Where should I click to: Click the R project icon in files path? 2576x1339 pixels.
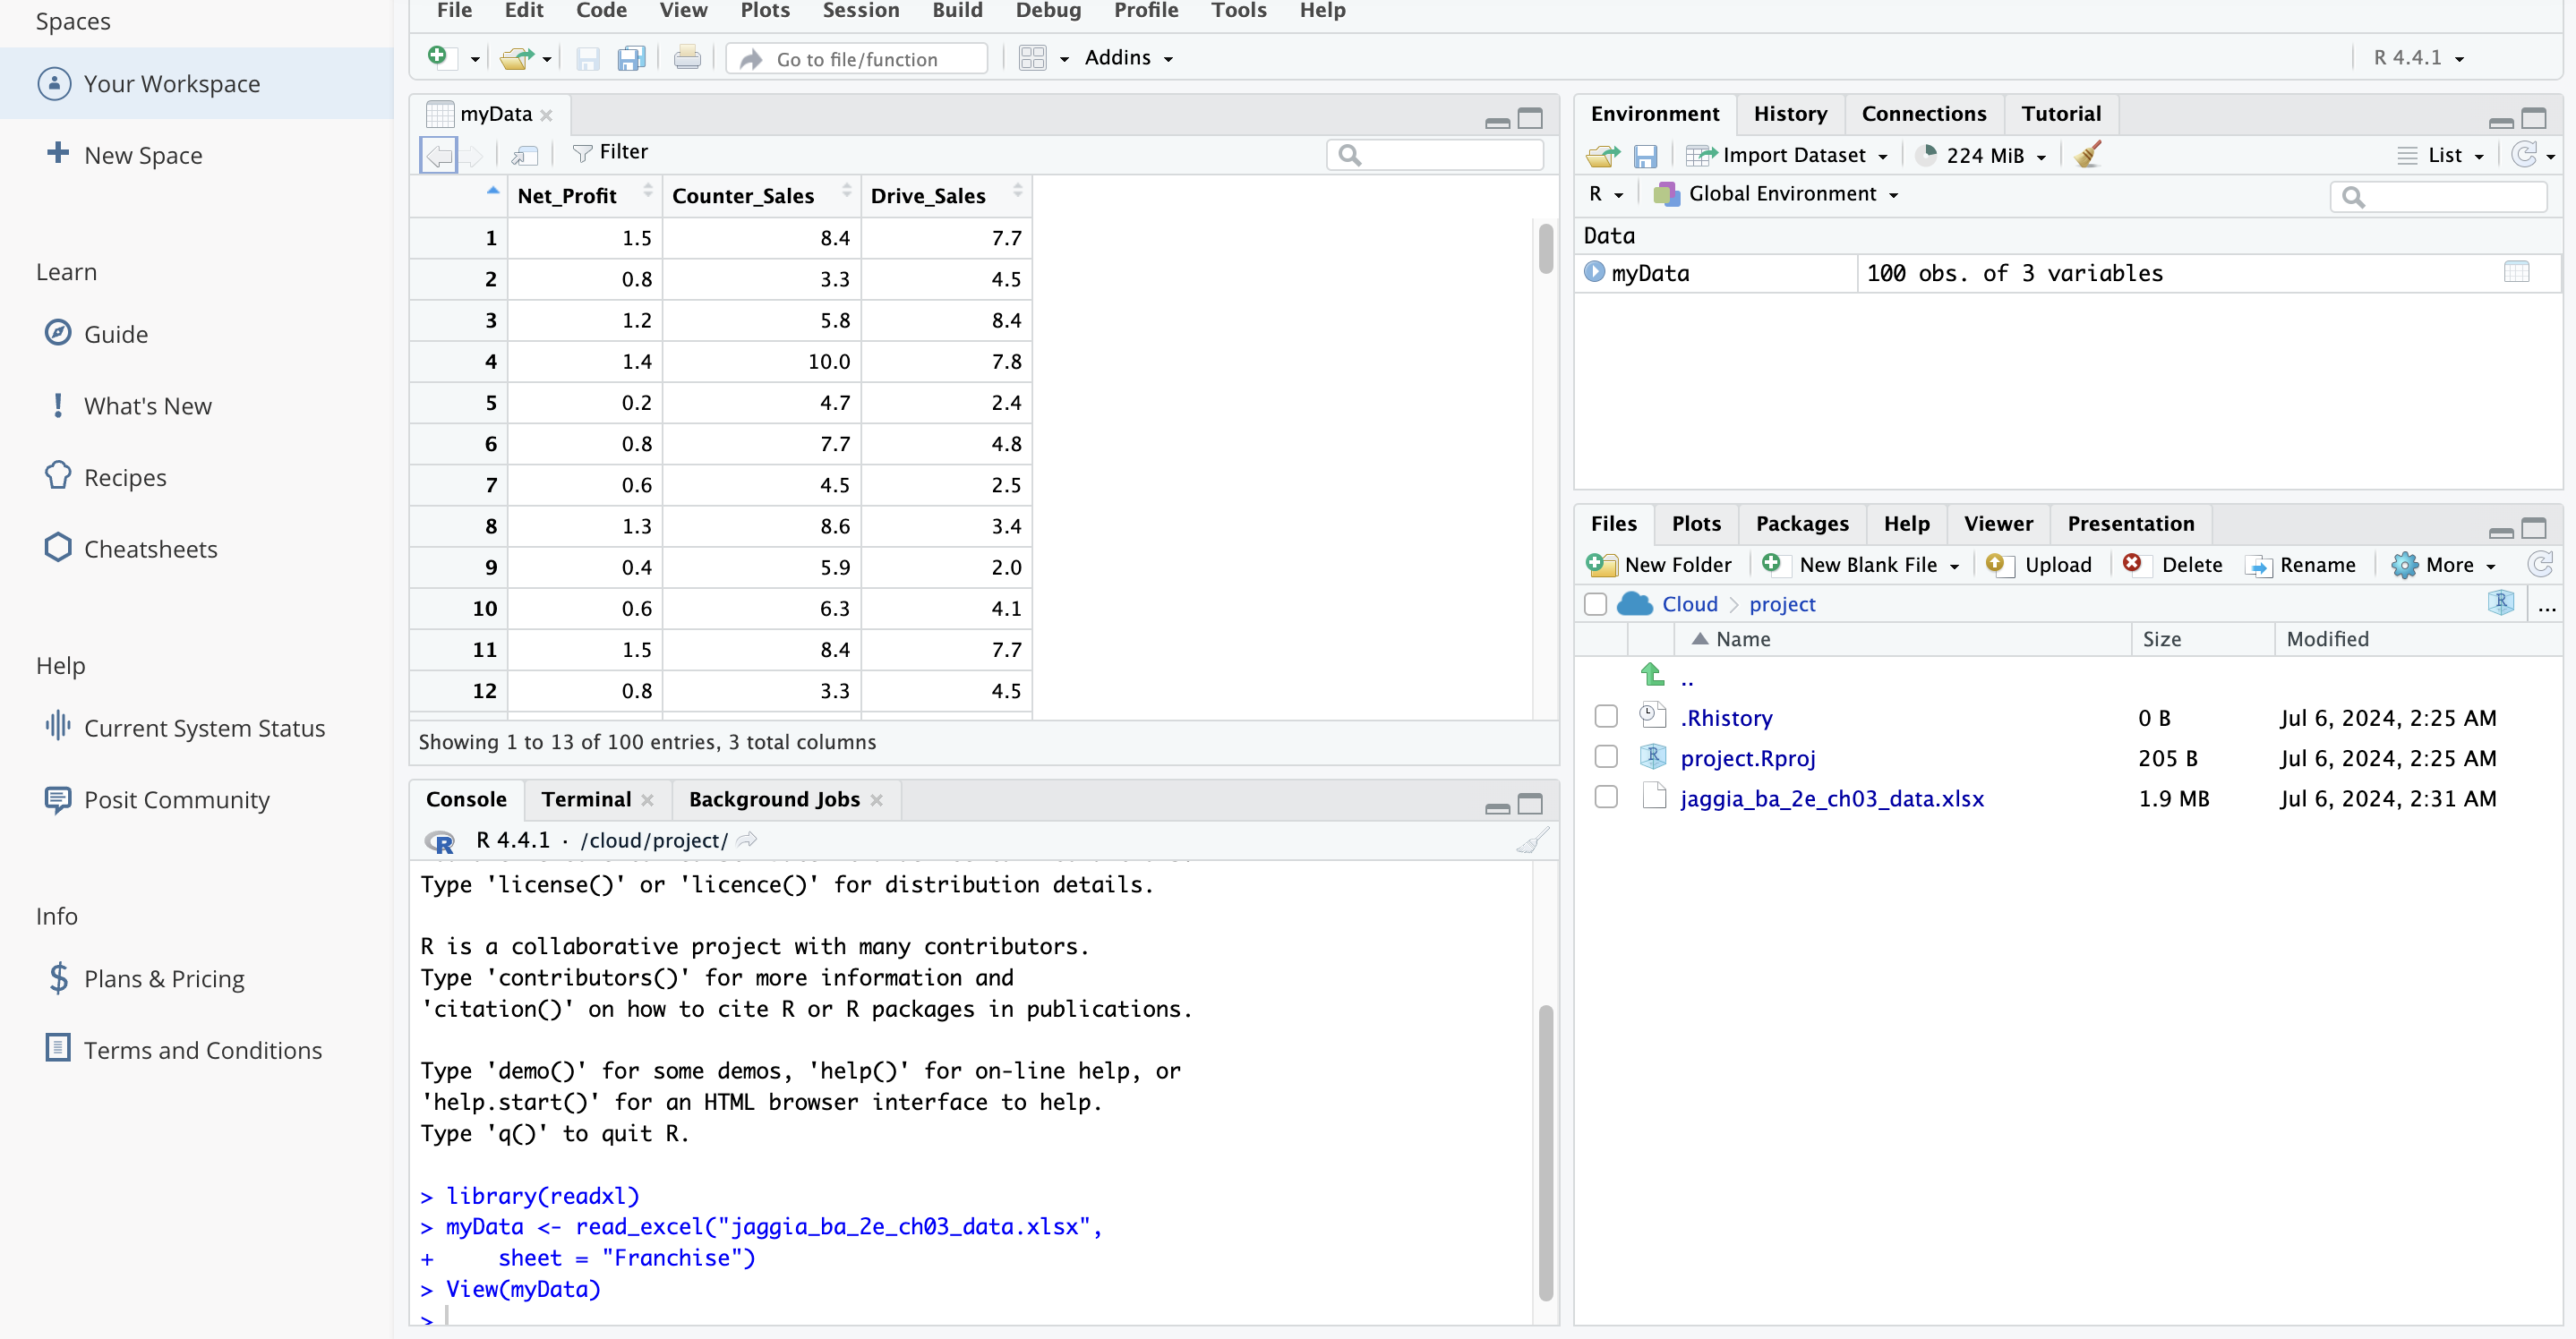click(x=2500, y=602)
